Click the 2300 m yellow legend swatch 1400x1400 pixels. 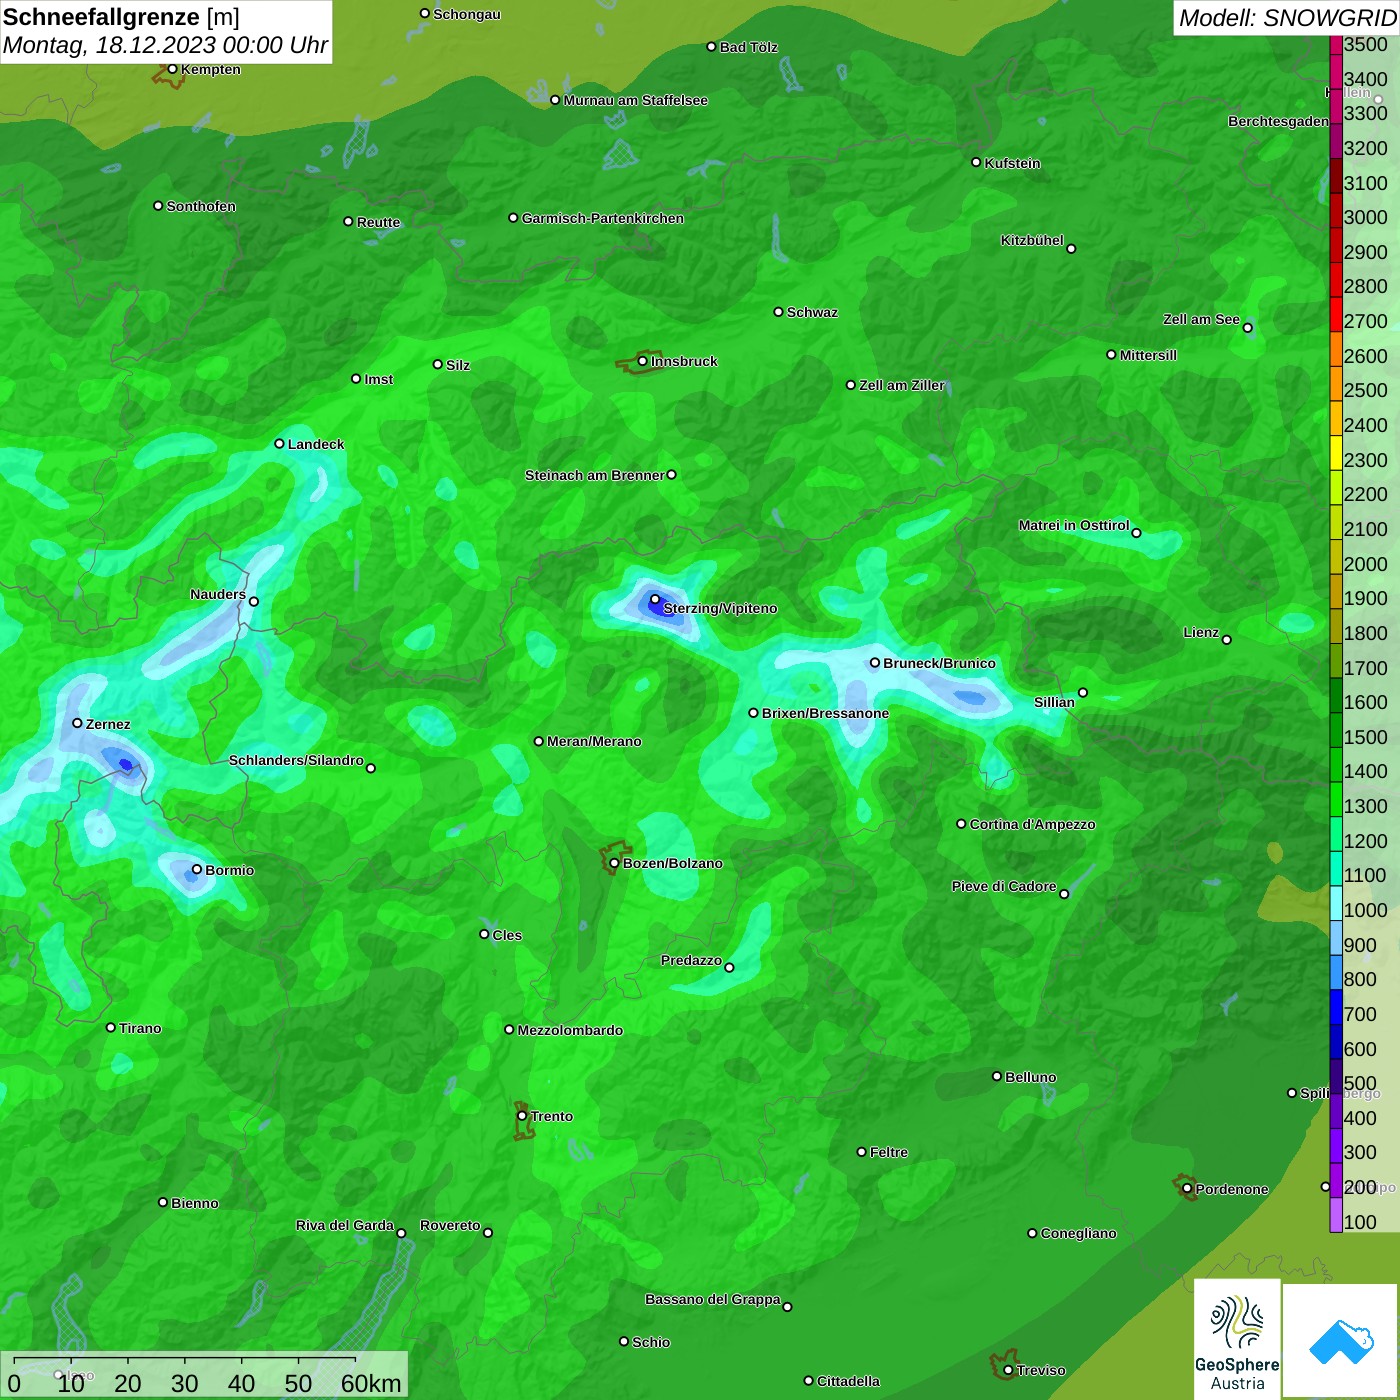[x=1336, y=453]
